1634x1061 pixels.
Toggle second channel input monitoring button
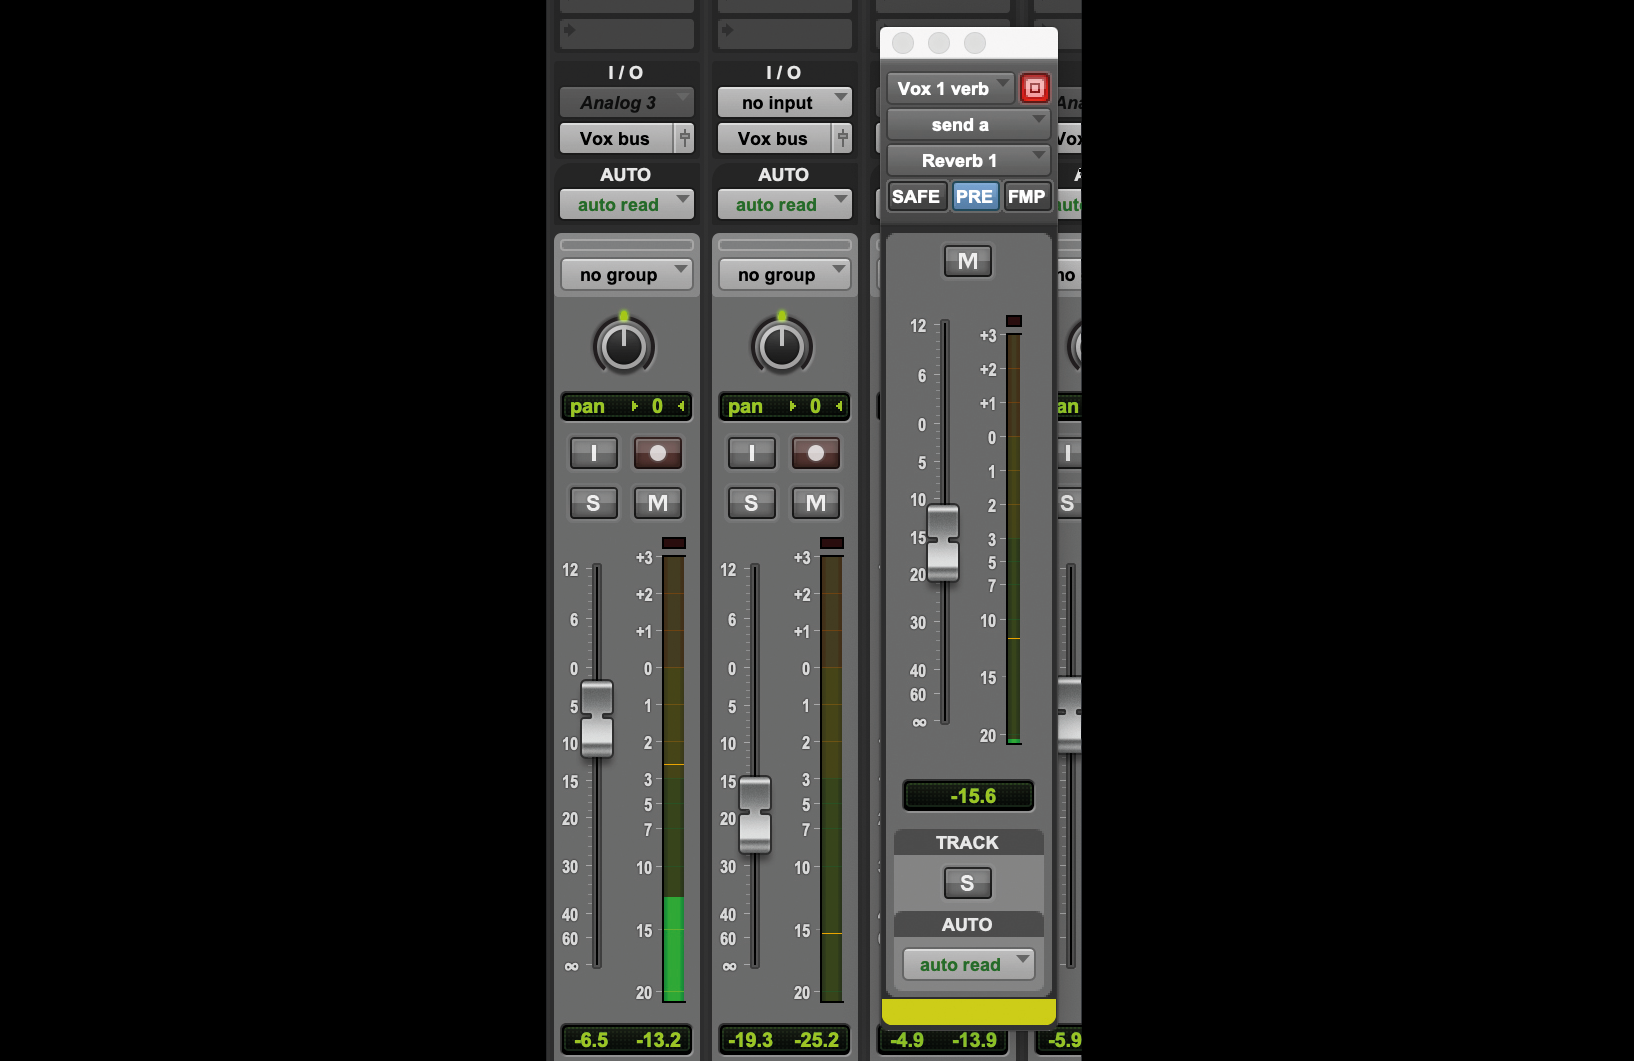coord(752,453)
